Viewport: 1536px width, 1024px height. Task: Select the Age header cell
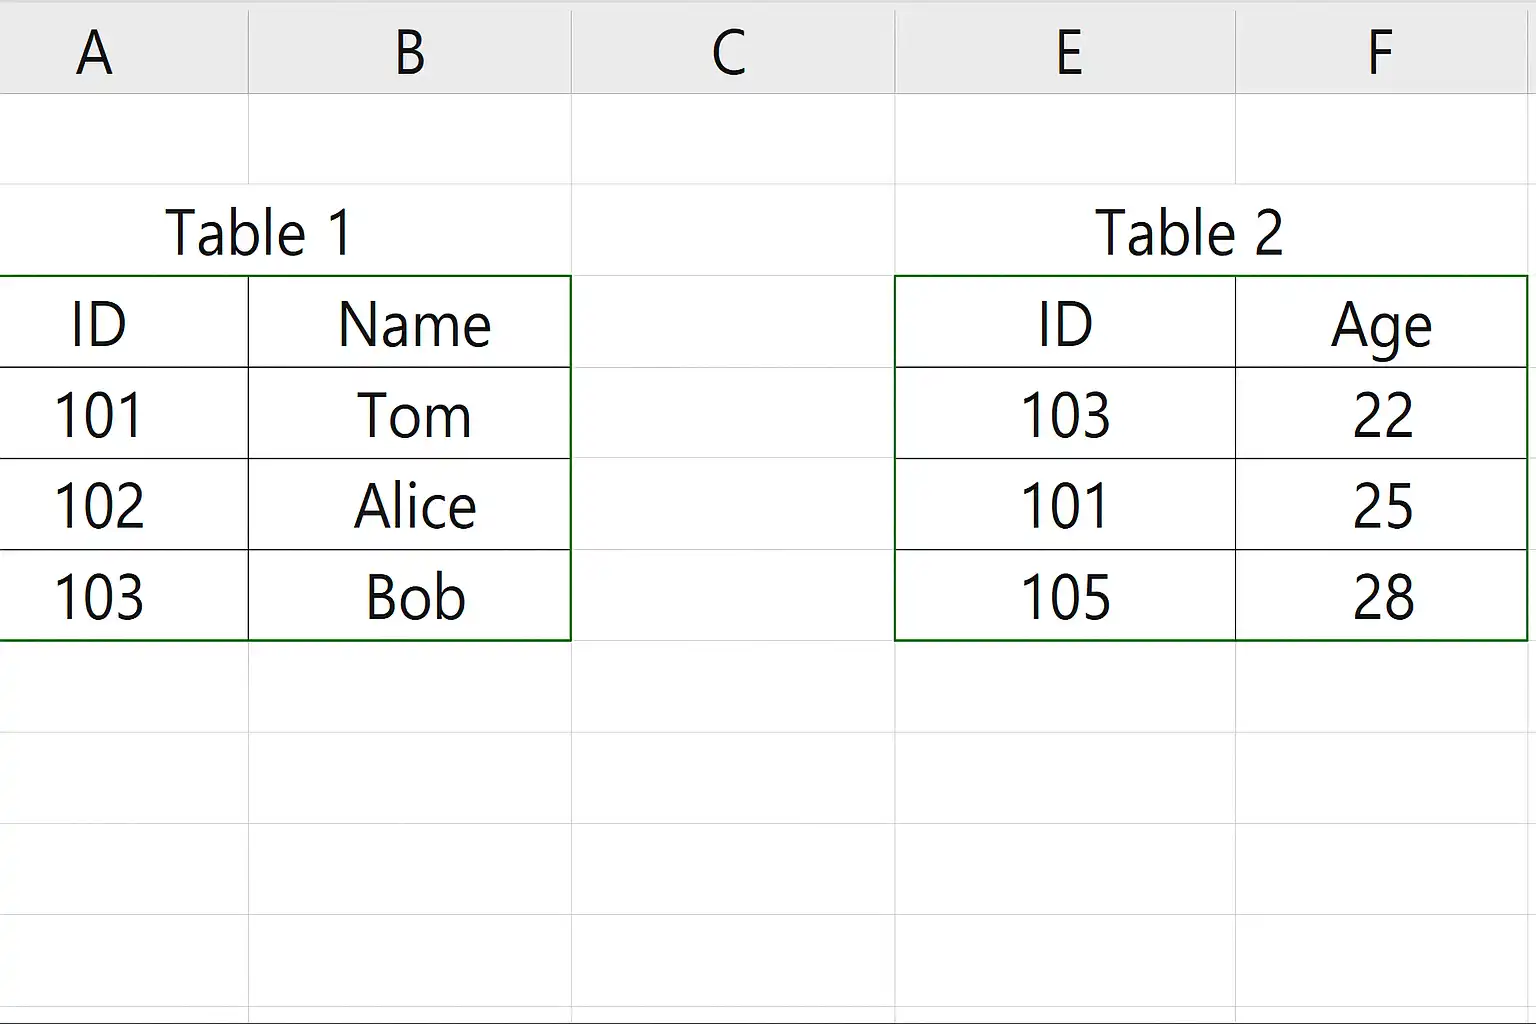coord(1381,323)
